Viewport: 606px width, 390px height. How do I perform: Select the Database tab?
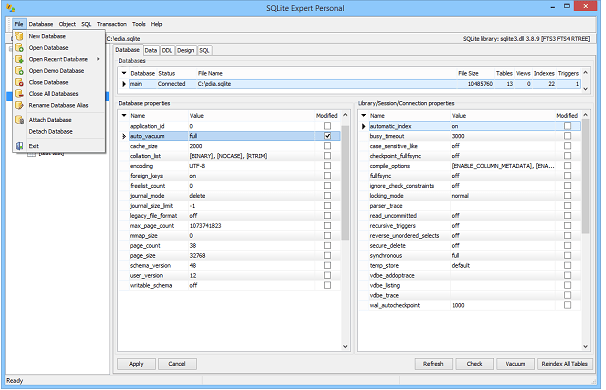coord(128,50)
